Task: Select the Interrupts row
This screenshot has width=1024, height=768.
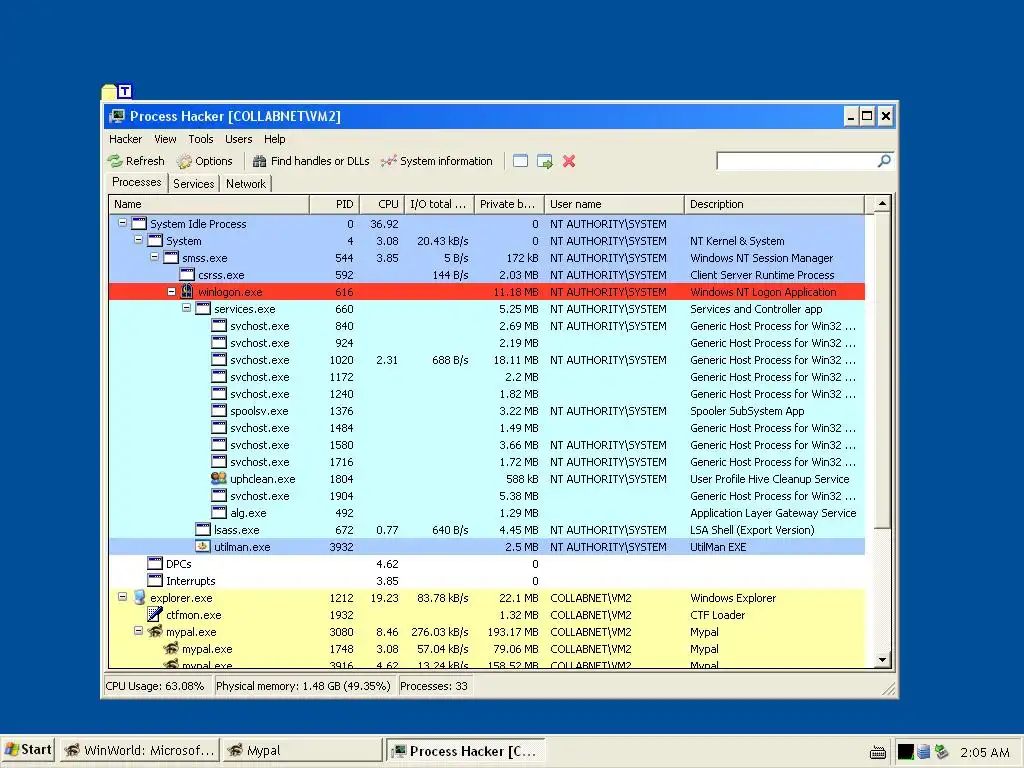Action: (487, 581)
